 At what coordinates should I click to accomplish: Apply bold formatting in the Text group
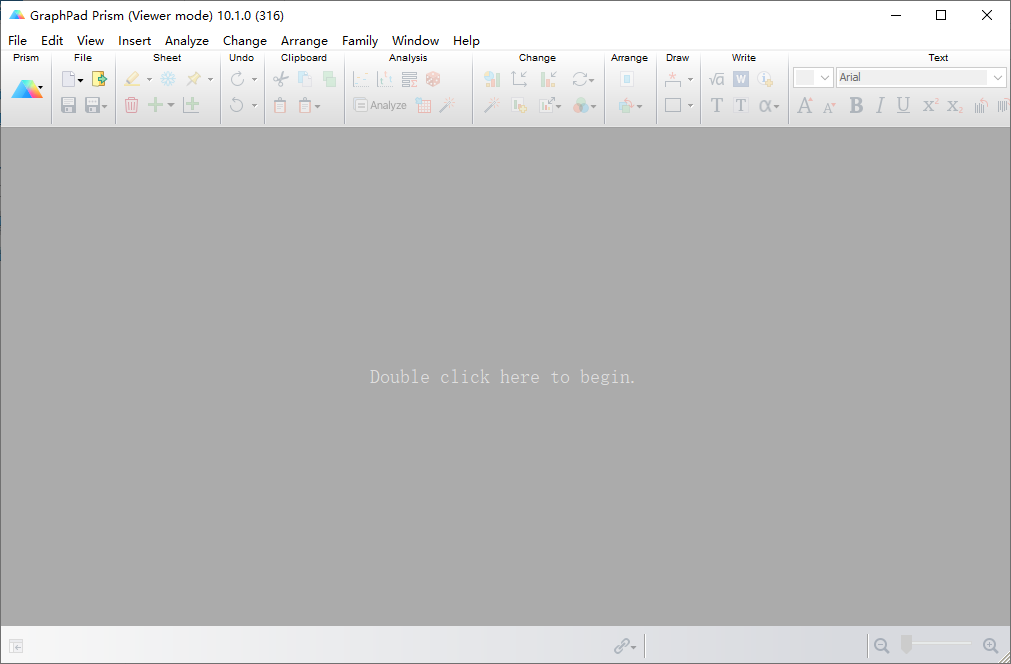pos(857,106)
